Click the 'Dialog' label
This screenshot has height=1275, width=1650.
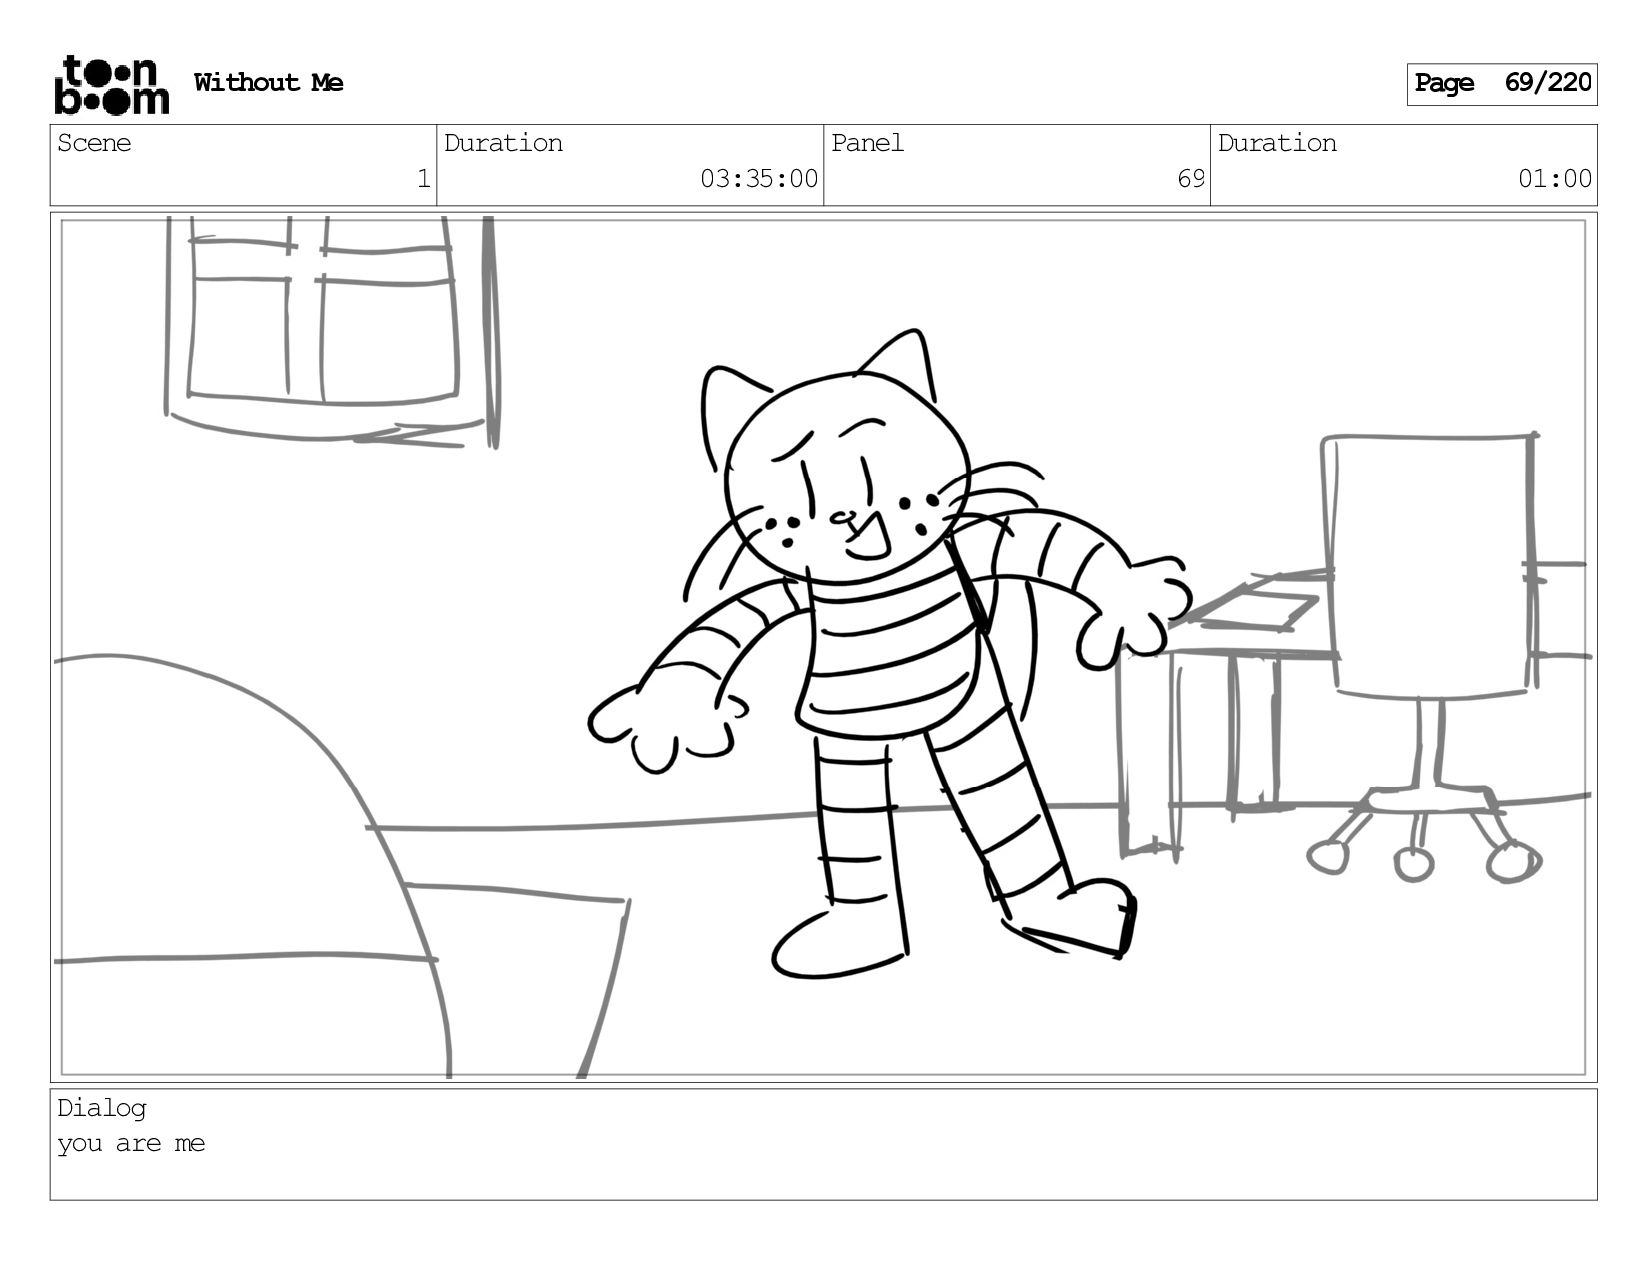click(x=102, y=1108)
